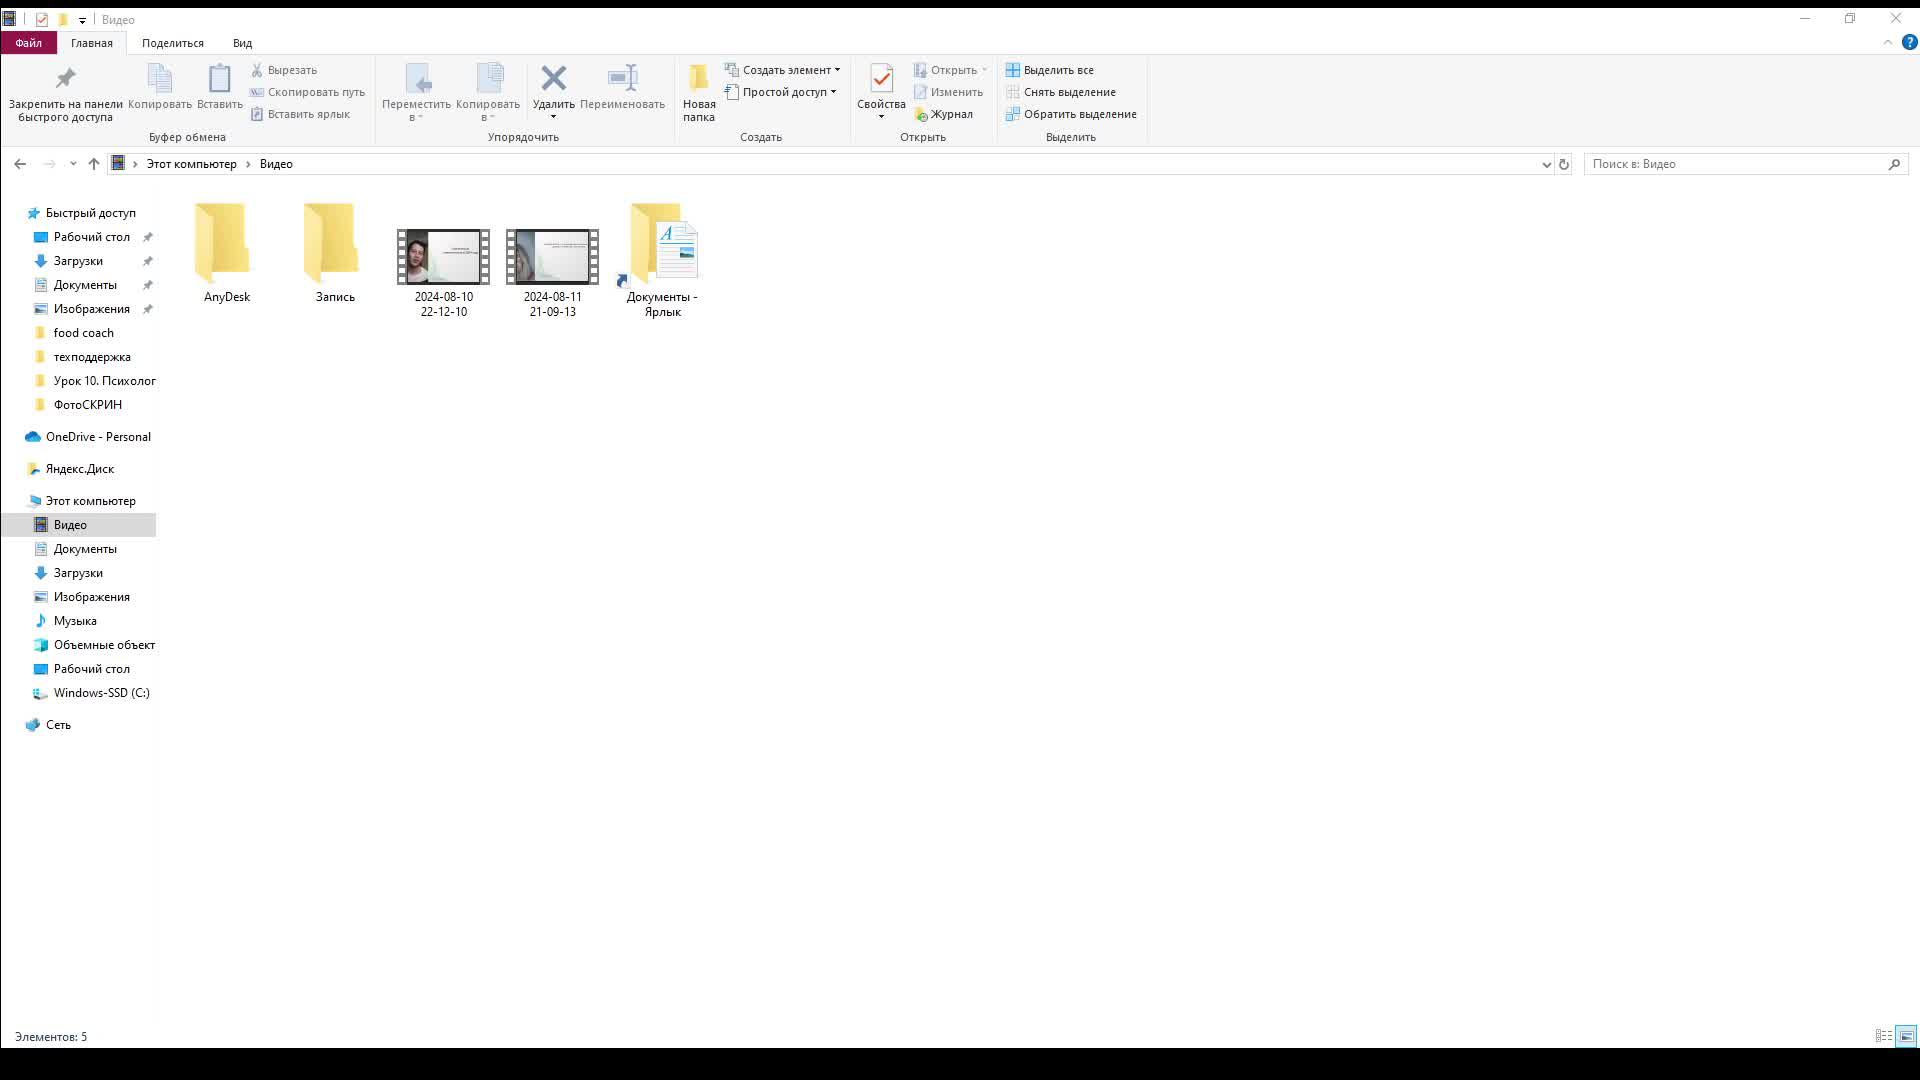The image size is (1920, 1080).
Task: Select the 2024-08-10 22-12-10 video thumbnail
Action: click(443, 257)
